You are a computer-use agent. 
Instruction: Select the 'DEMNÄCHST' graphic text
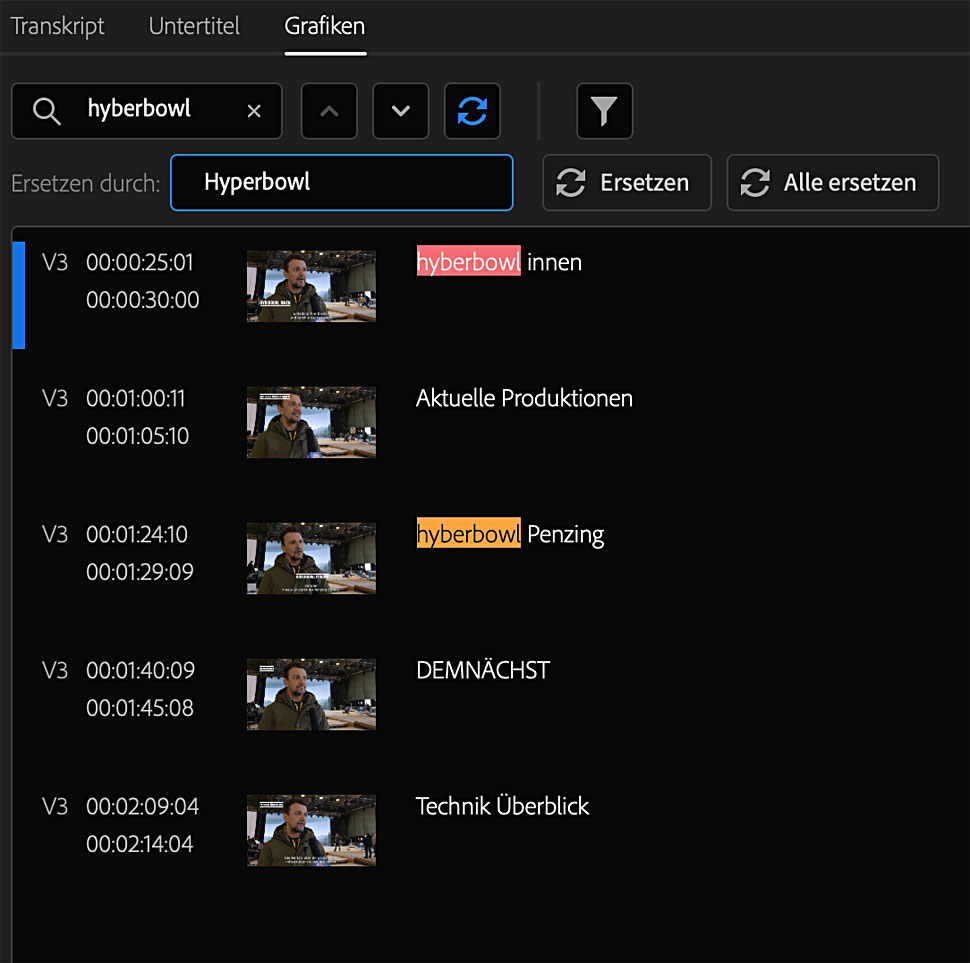(483, 670)
